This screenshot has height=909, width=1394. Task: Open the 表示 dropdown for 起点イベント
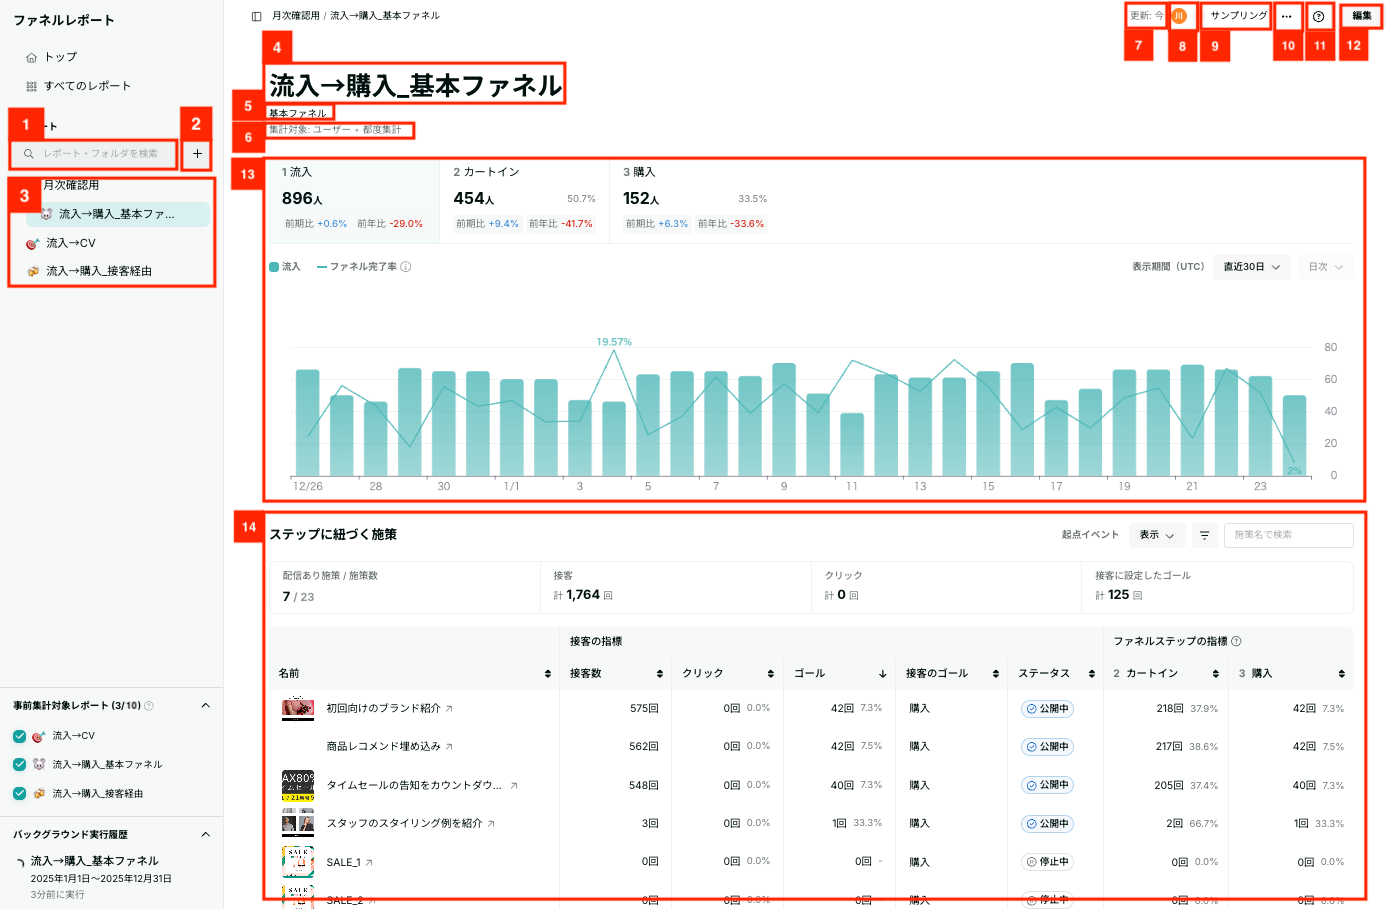[1157, 535]
